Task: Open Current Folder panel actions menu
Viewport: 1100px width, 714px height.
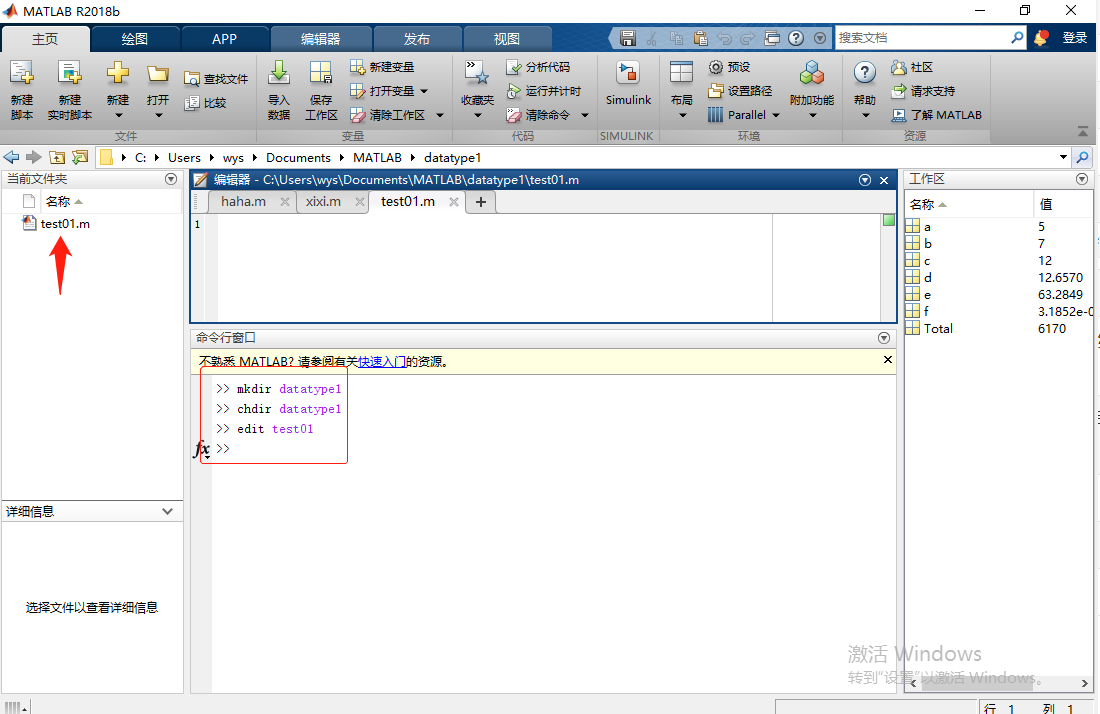Action: pos(170,179)
